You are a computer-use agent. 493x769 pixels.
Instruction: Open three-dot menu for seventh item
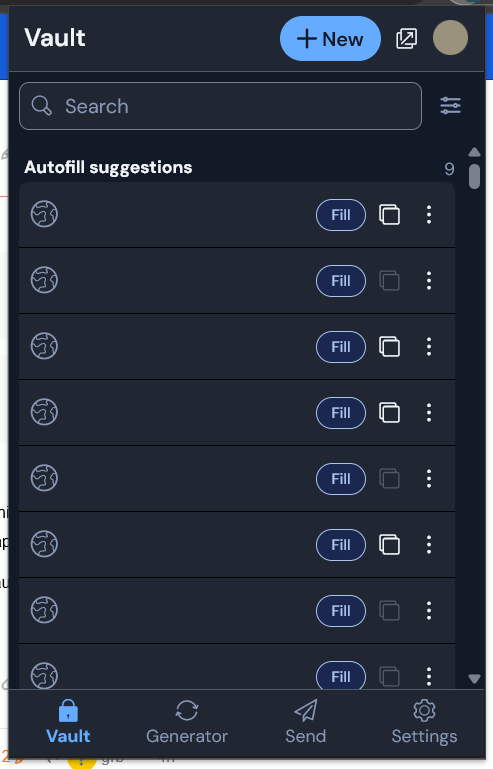pyautogui.click(x=429, y=611)
